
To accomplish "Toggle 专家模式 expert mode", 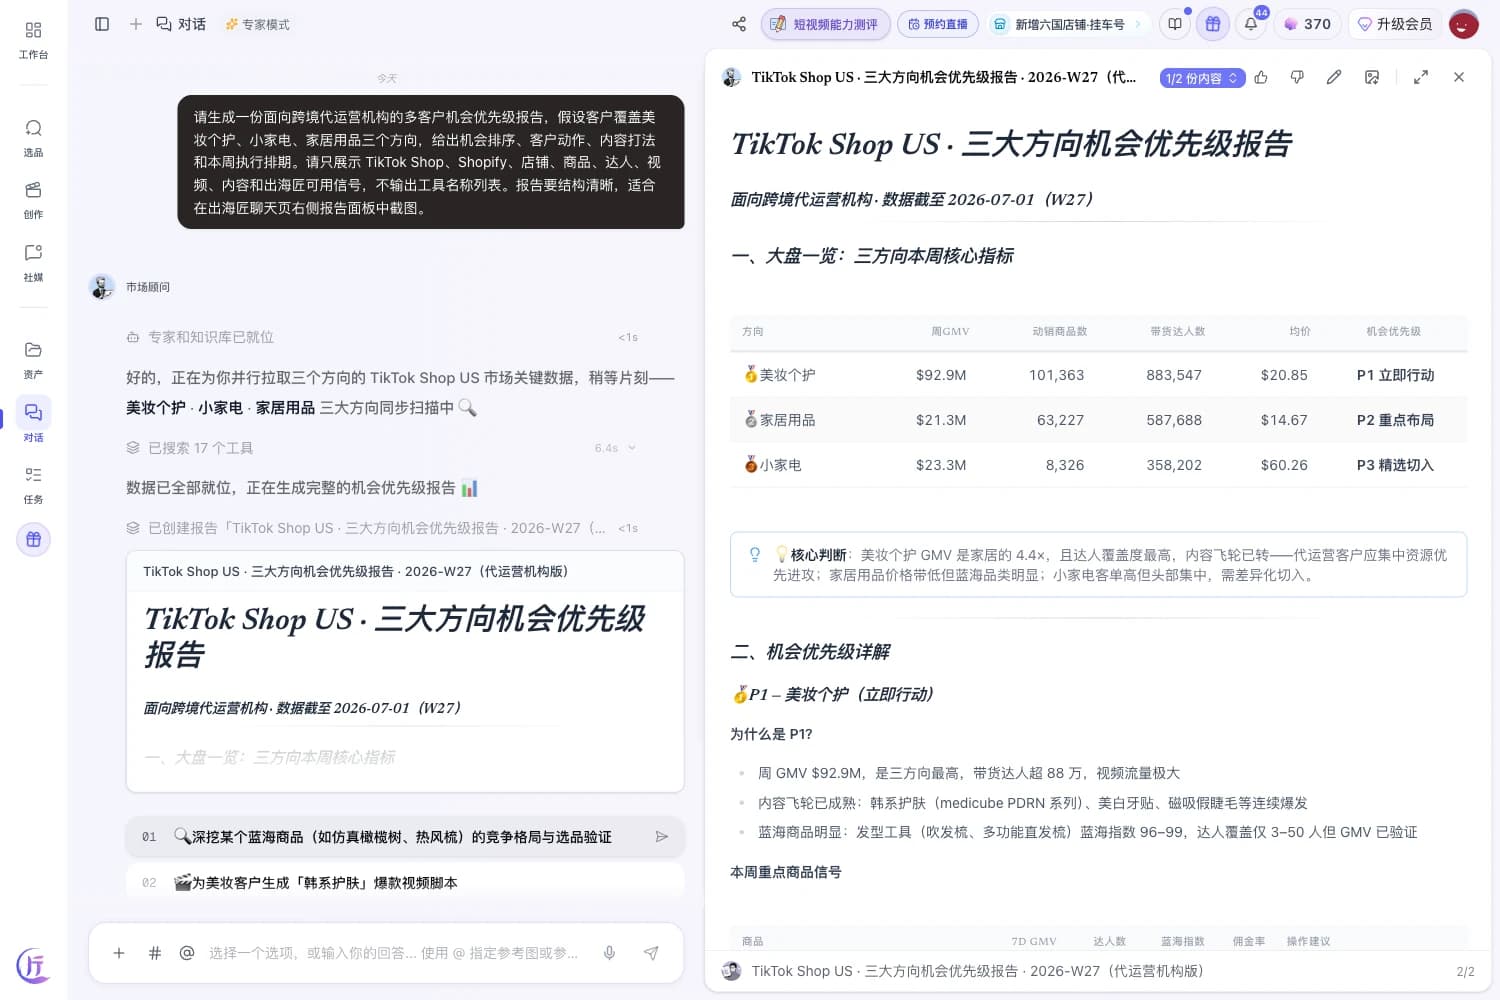I will tap(258, 24).
